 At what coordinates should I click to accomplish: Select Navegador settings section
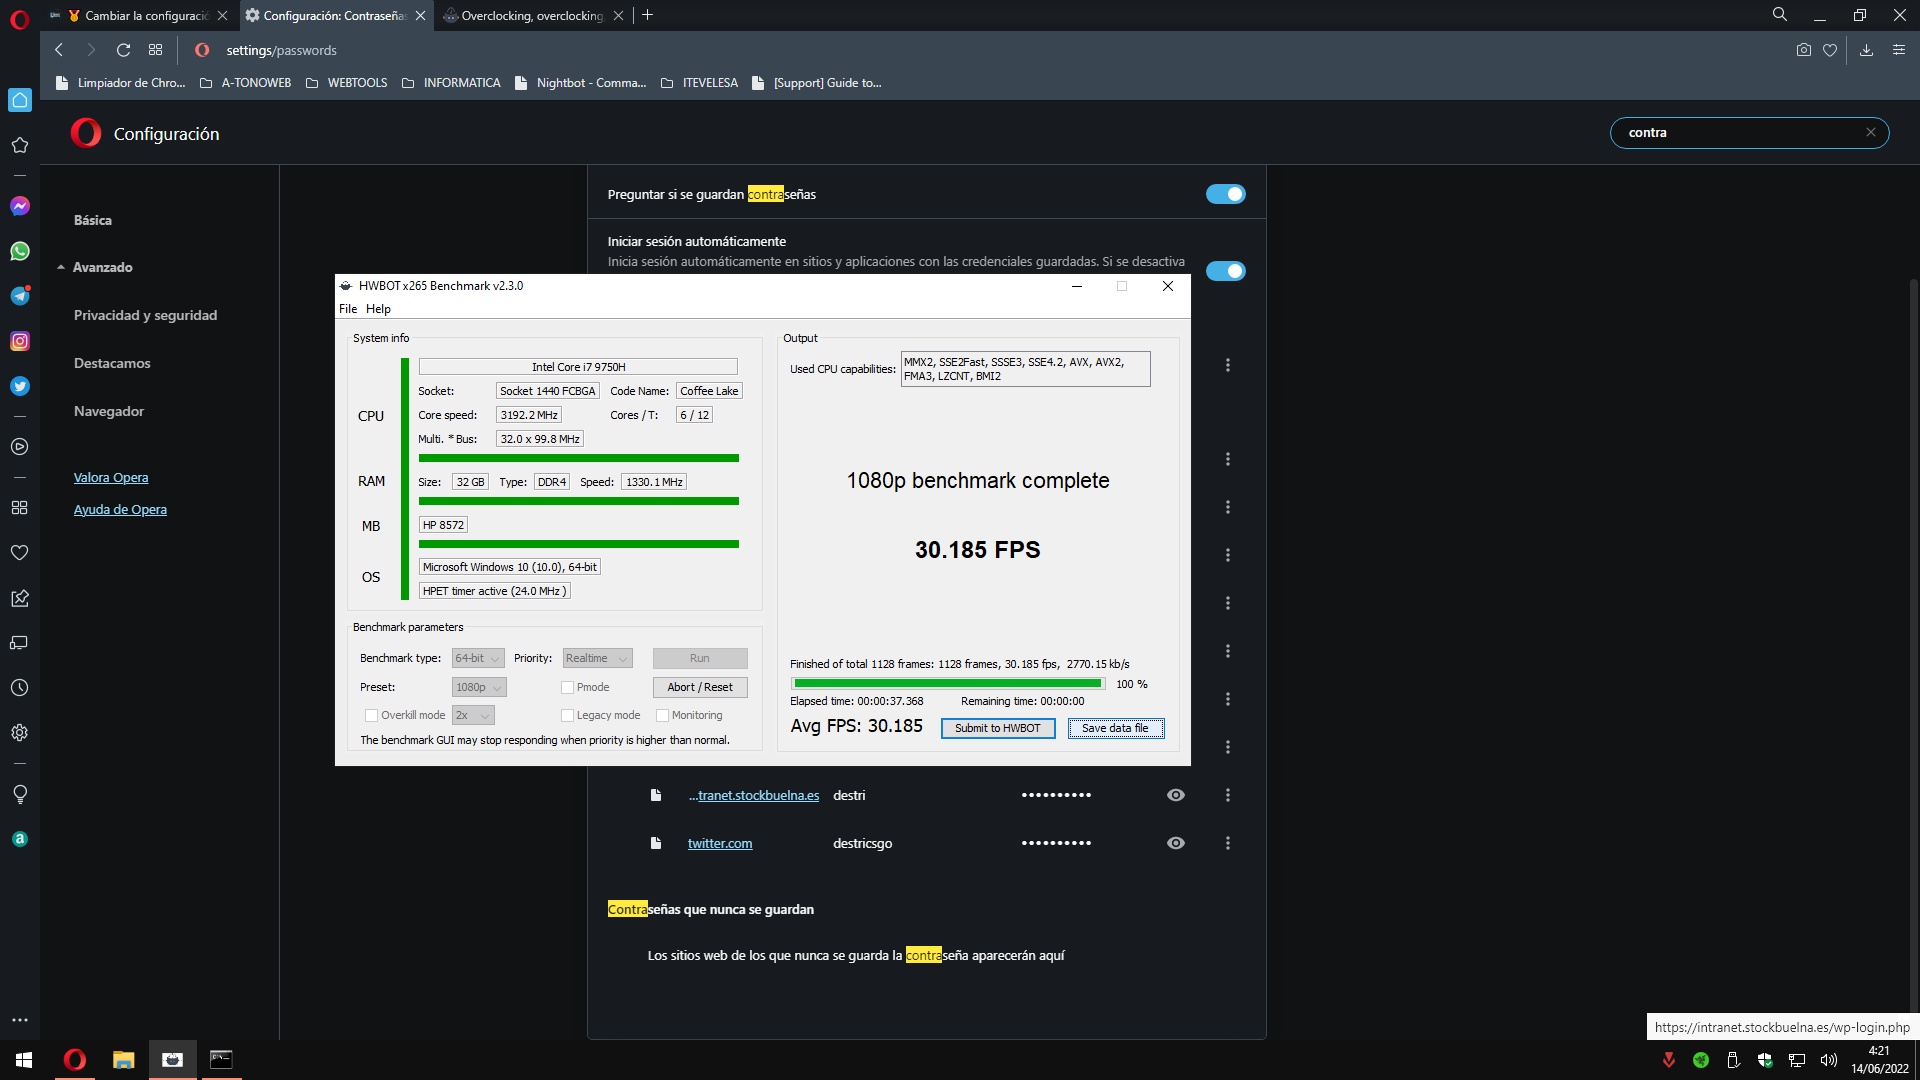point(109,411)
